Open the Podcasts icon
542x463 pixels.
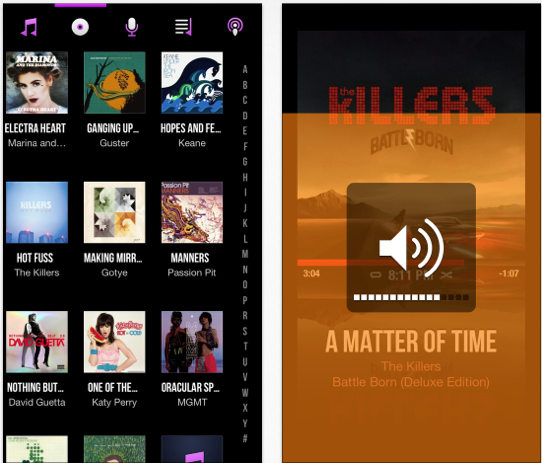coord(235,27)
